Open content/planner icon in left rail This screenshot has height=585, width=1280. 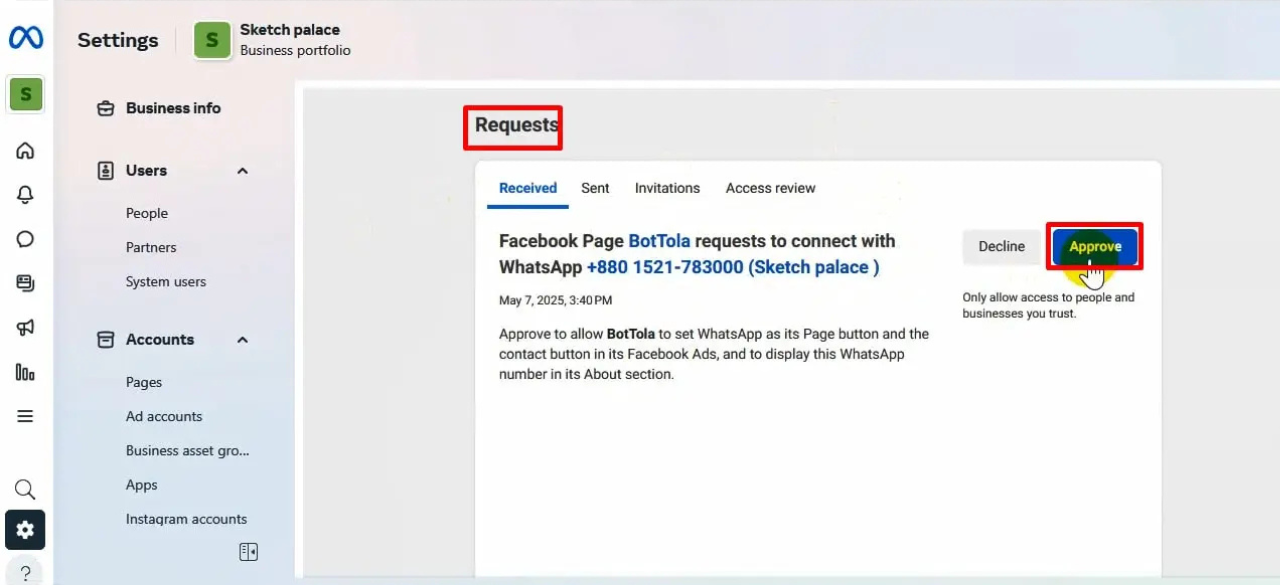[x=26, y=283]
